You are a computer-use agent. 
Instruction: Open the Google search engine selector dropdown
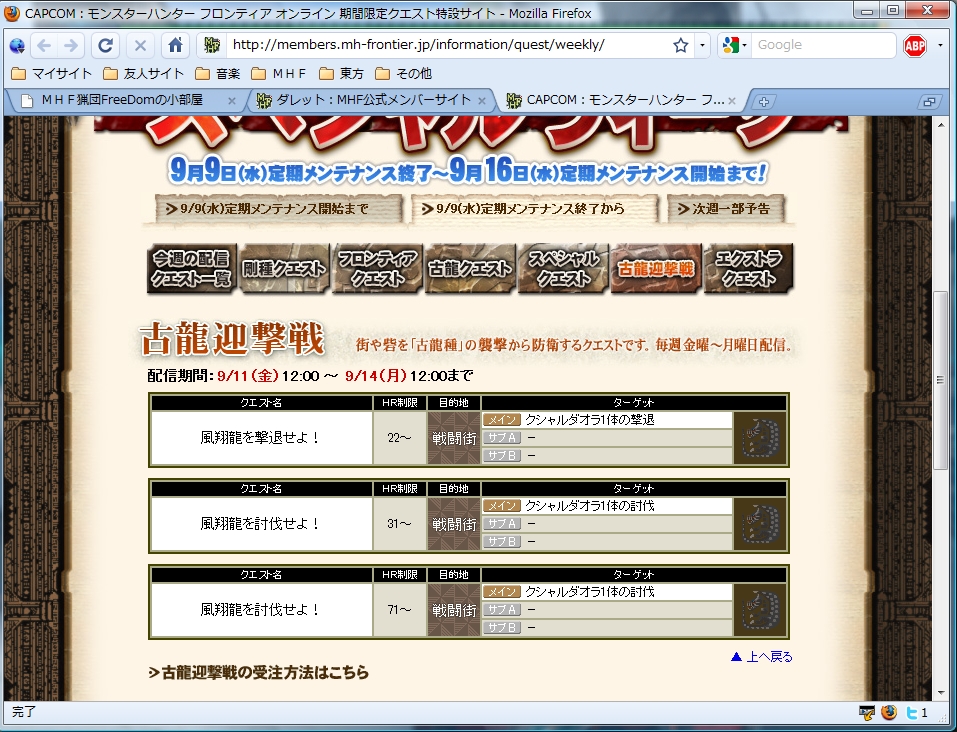734,45
